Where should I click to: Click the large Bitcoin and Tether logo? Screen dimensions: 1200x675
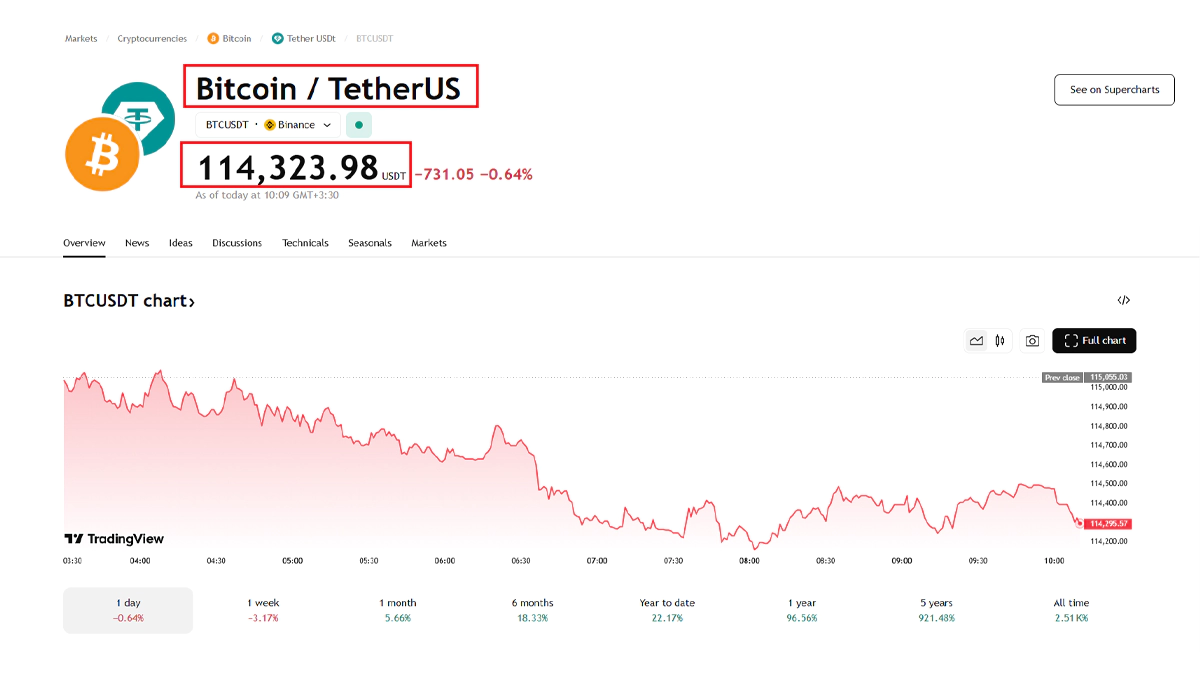tap(119, 135)
